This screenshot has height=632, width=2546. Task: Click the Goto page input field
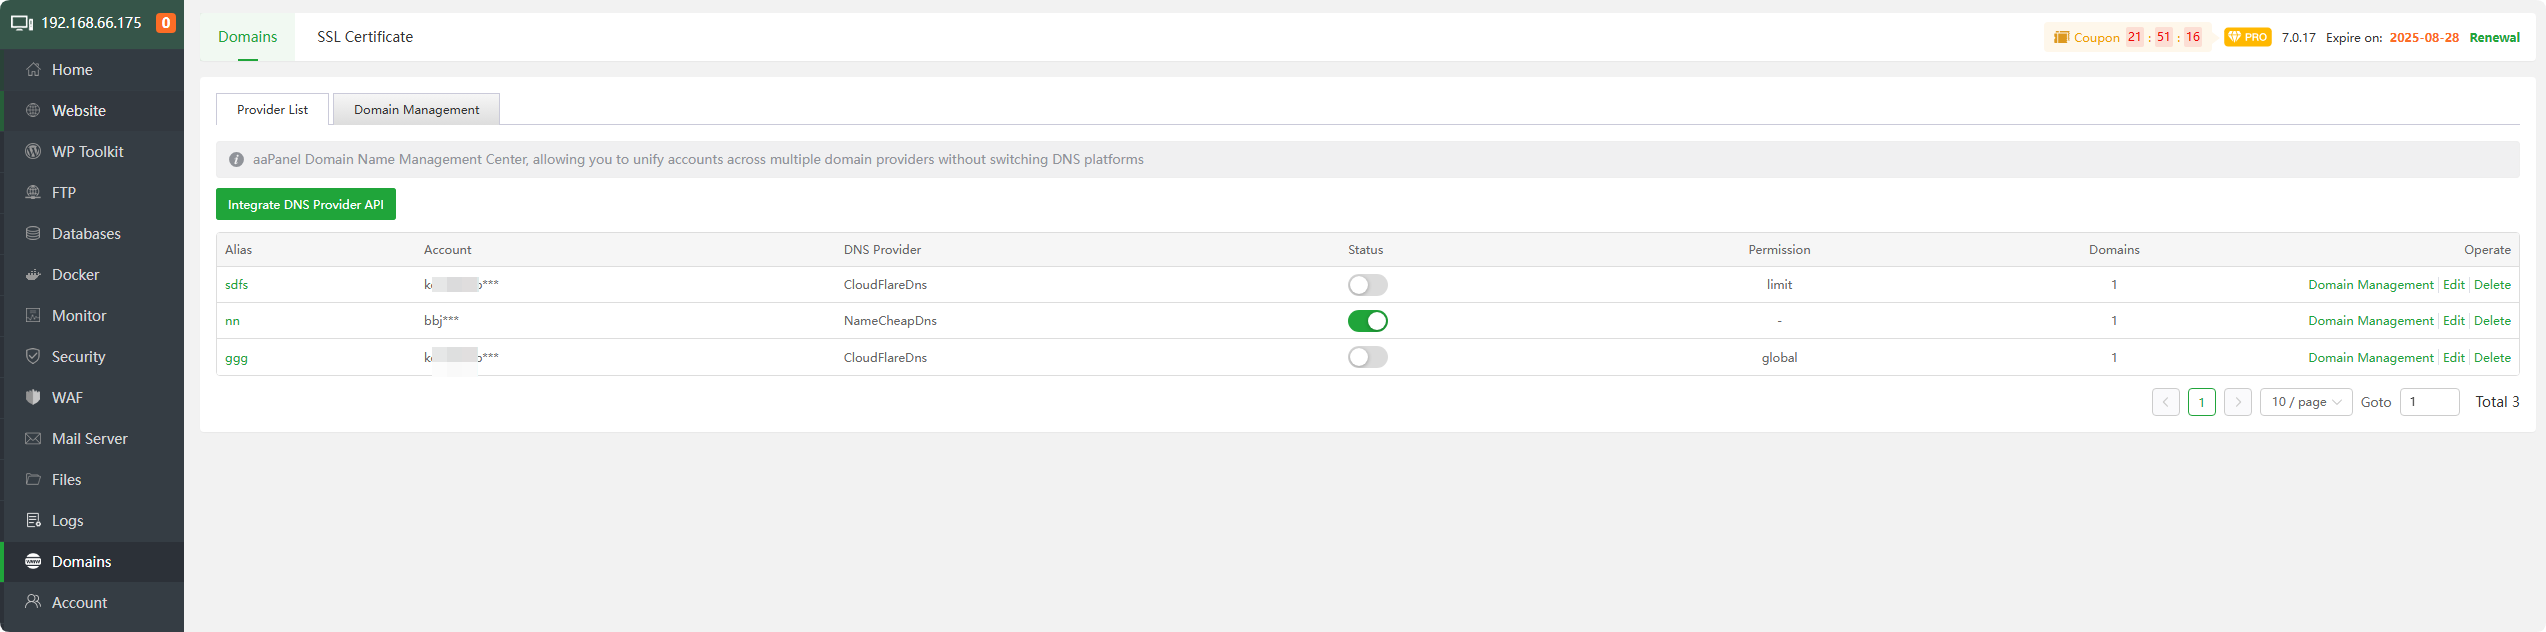click(x=2428, y=402)
